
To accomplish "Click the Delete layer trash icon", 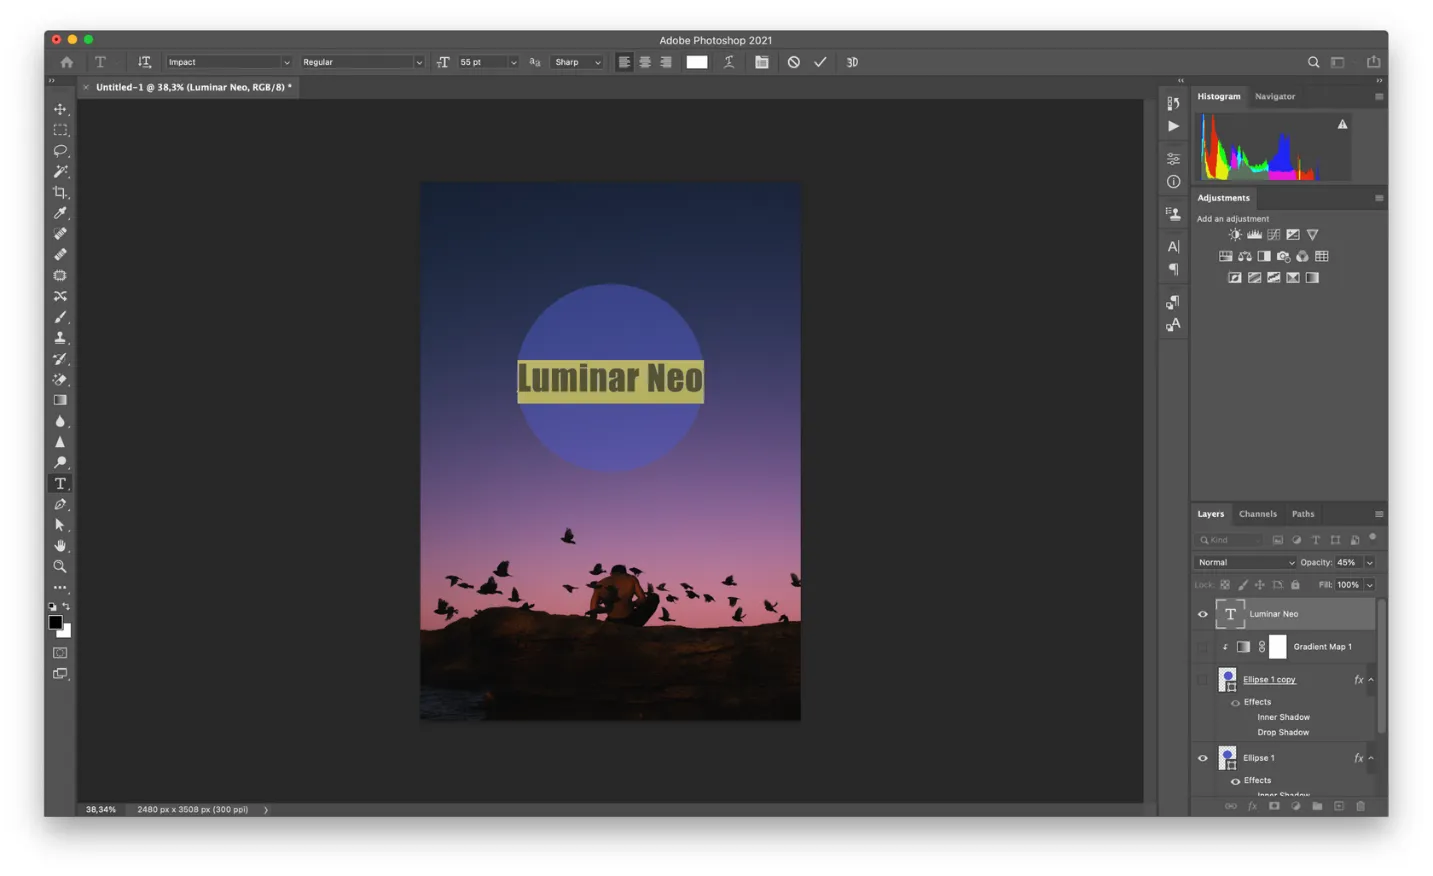I will pos(1361,806).
